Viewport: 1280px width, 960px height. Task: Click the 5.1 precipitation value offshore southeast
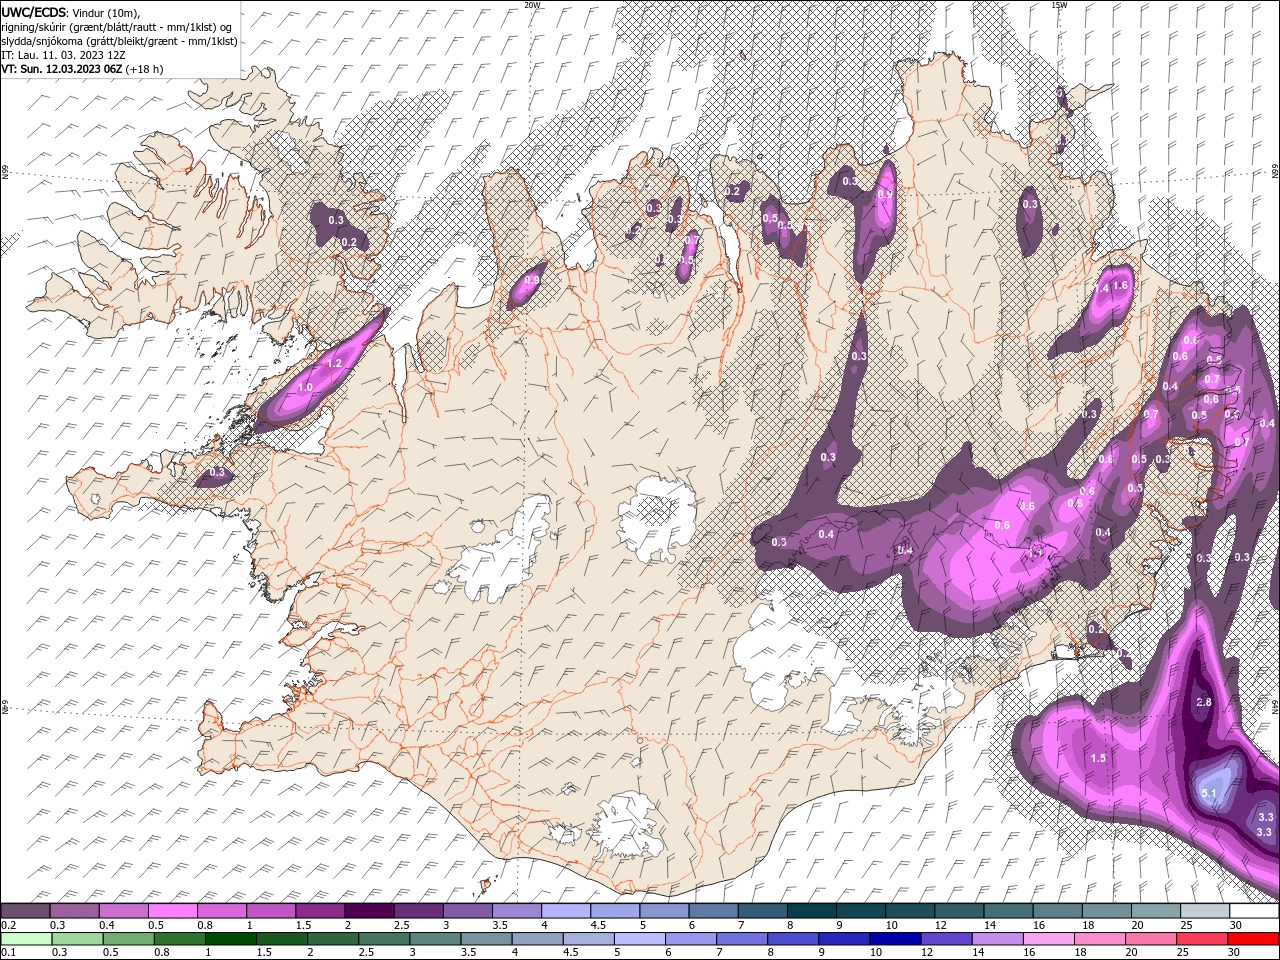click(1208, 793)
